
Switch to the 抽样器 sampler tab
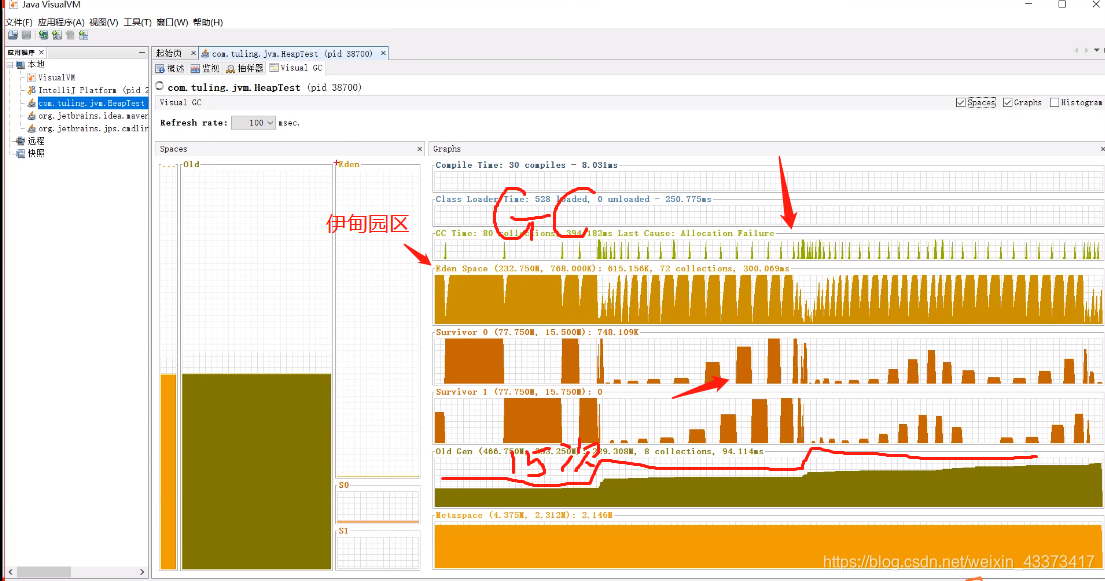coord(245,68)
